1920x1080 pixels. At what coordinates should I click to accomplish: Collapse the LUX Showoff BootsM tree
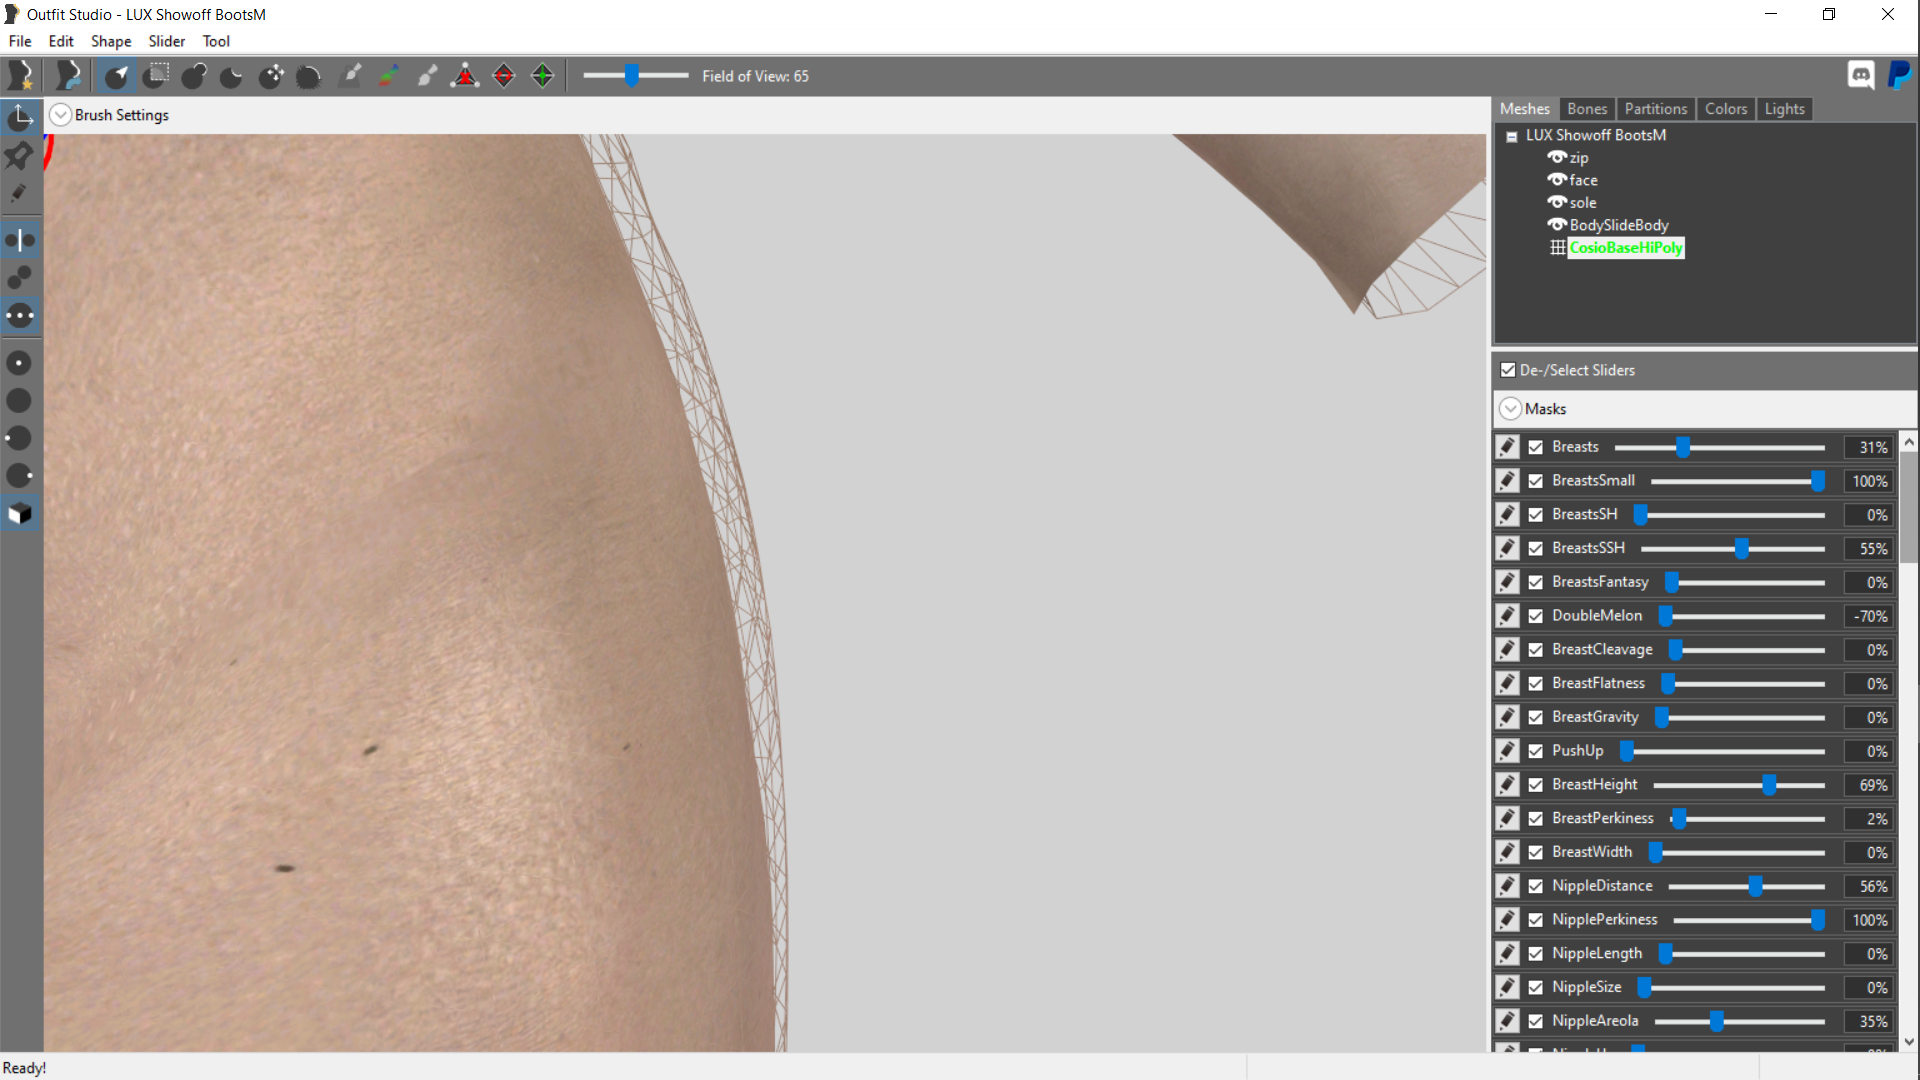point(1512,136)
